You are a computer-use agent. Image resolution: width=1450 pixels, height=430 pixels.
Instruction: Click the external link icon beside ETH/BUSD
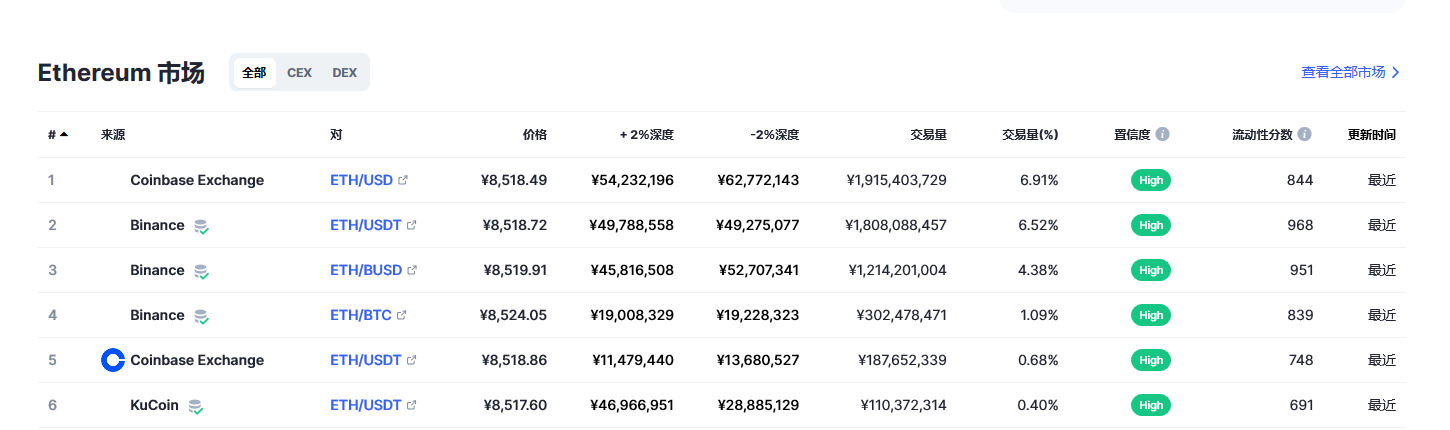pos(412,271)
